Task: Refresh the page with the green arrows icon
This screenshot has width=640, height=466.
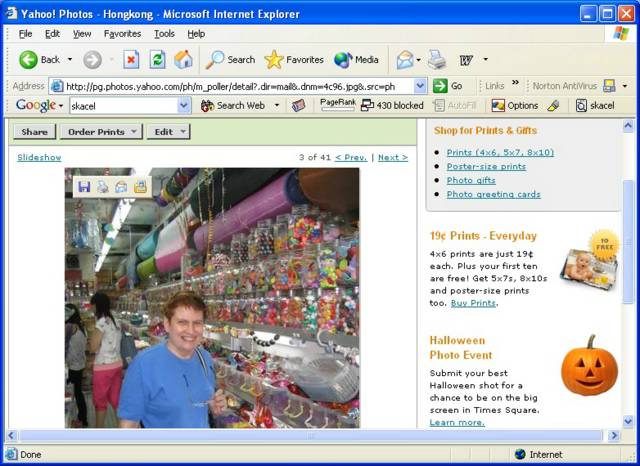Action: click(158, 60)
